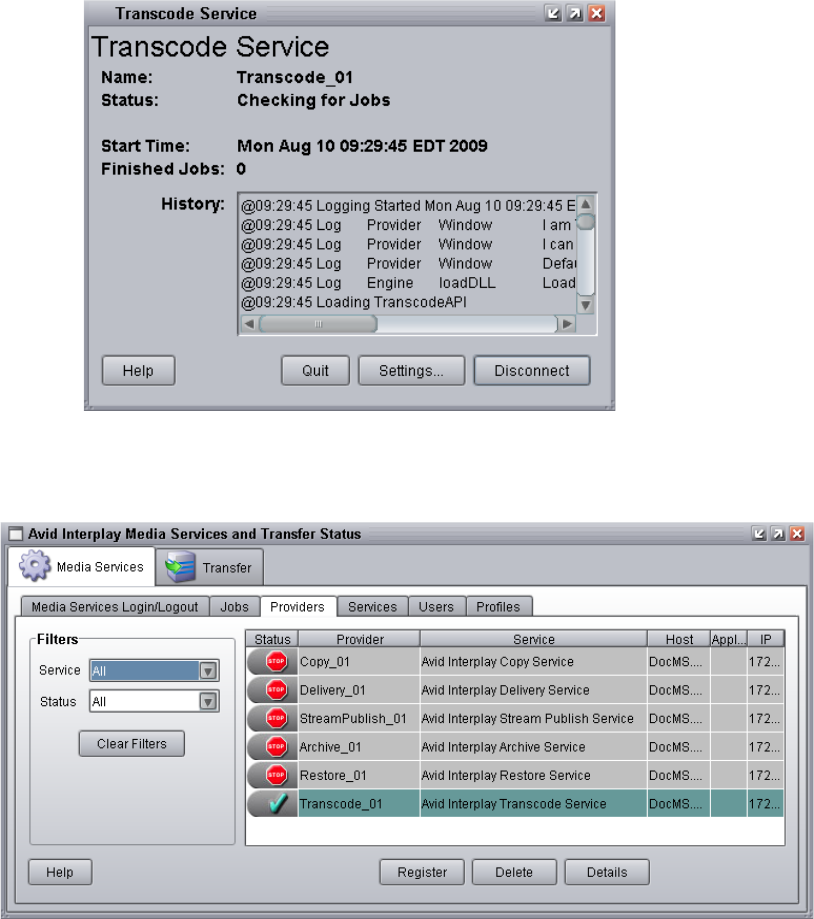Click the Clear Filters button

click(x=132, y=743)
